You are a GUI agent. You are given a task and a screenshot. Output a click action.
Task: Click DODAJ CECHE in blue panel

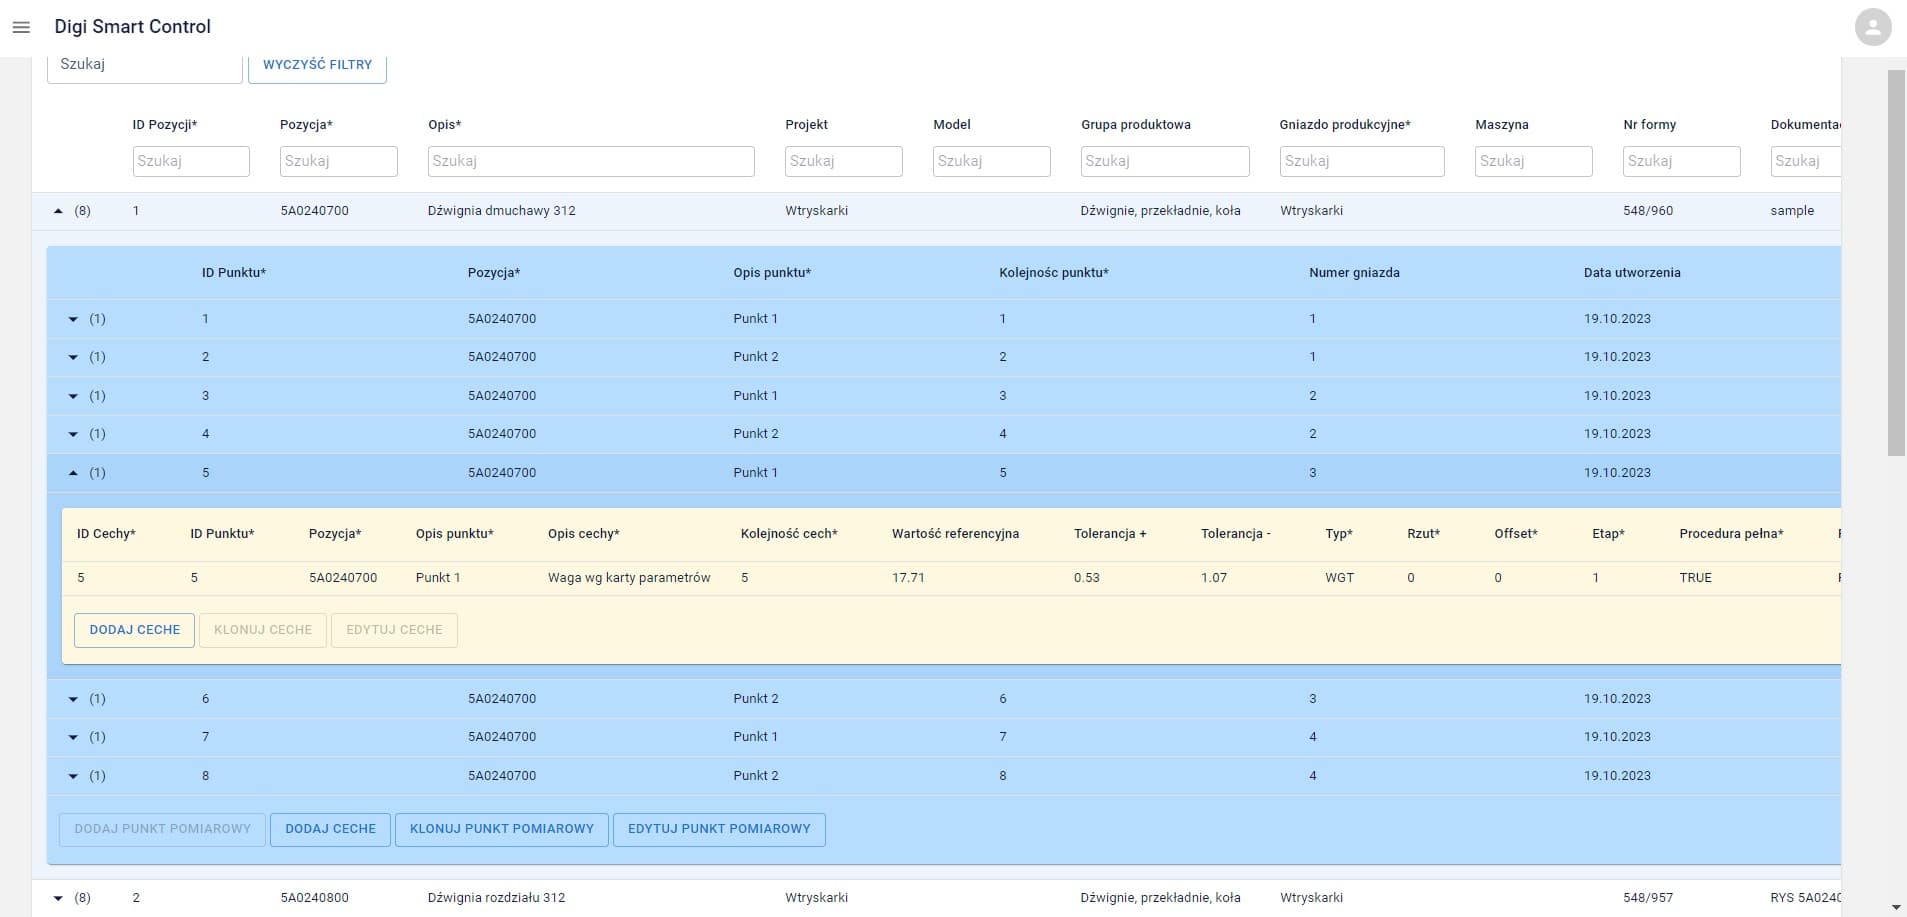pyautogui.click(x=330, y=829)
